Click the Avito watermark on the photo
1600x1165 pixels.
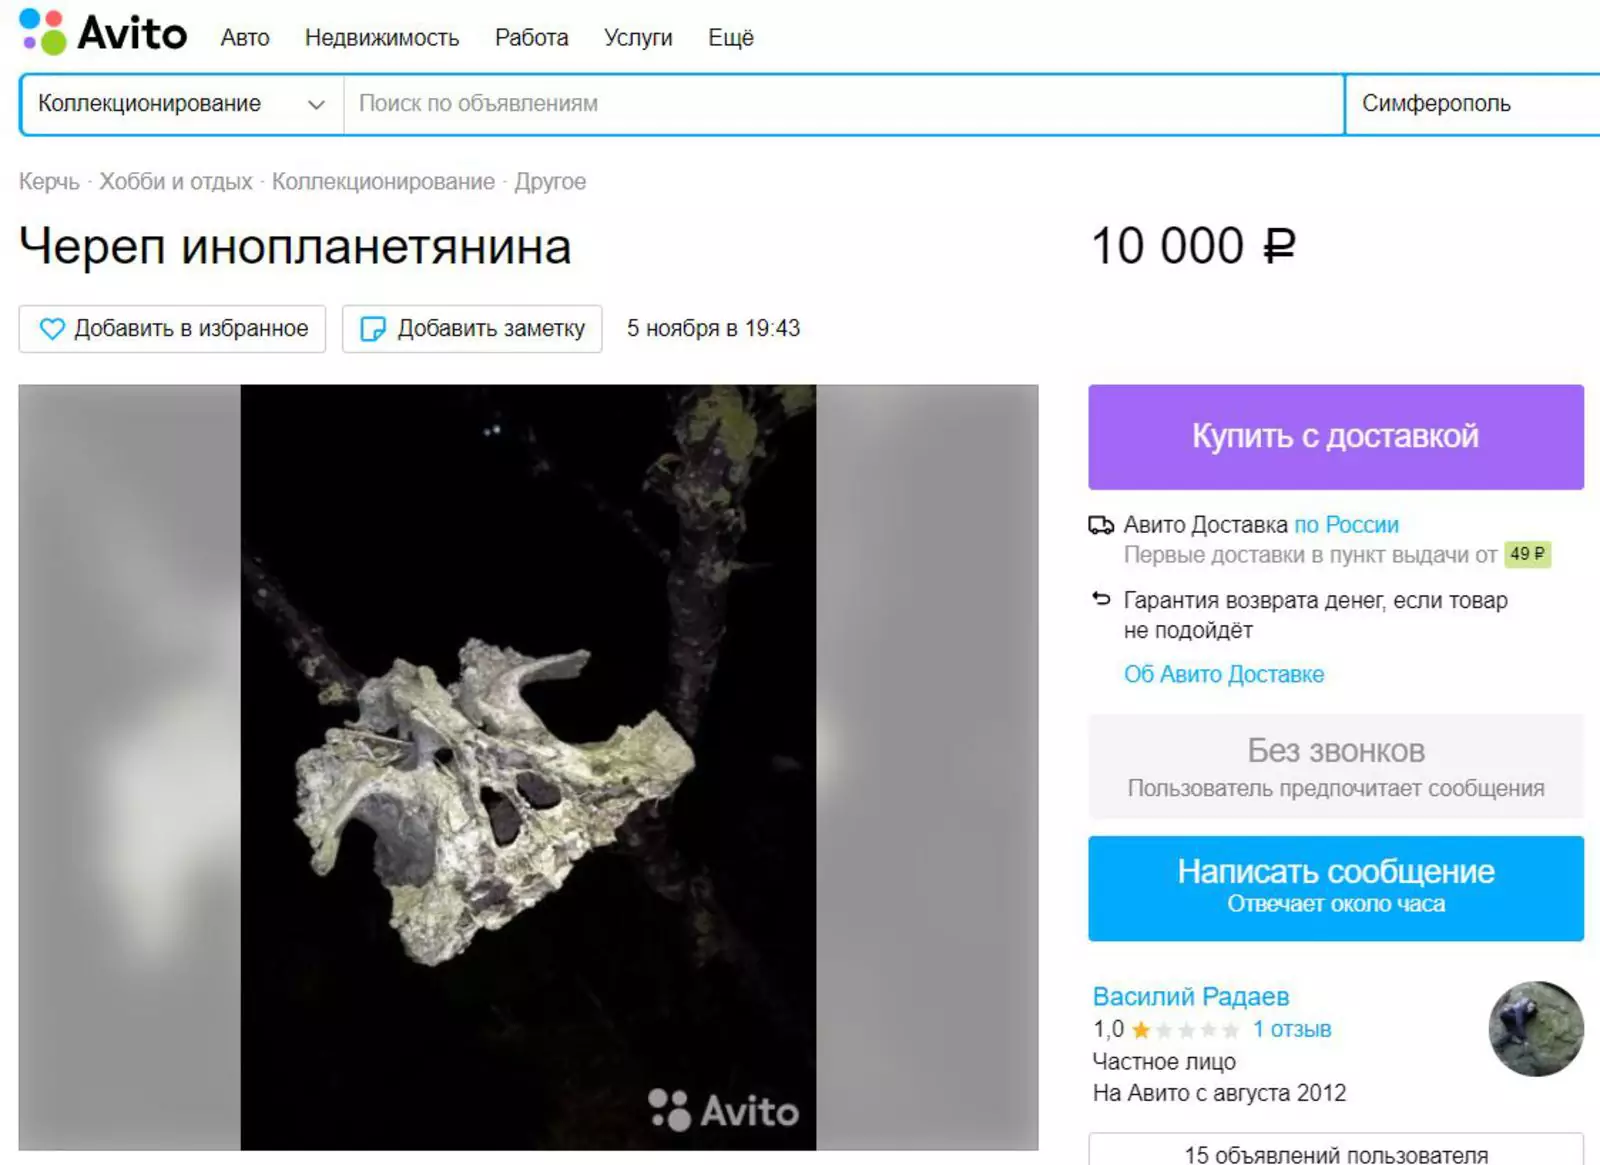tap(722, 1108)
